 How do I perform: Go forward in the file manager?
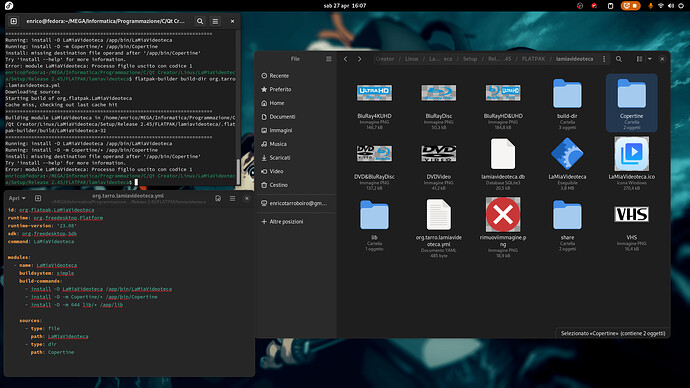(360, 59)
